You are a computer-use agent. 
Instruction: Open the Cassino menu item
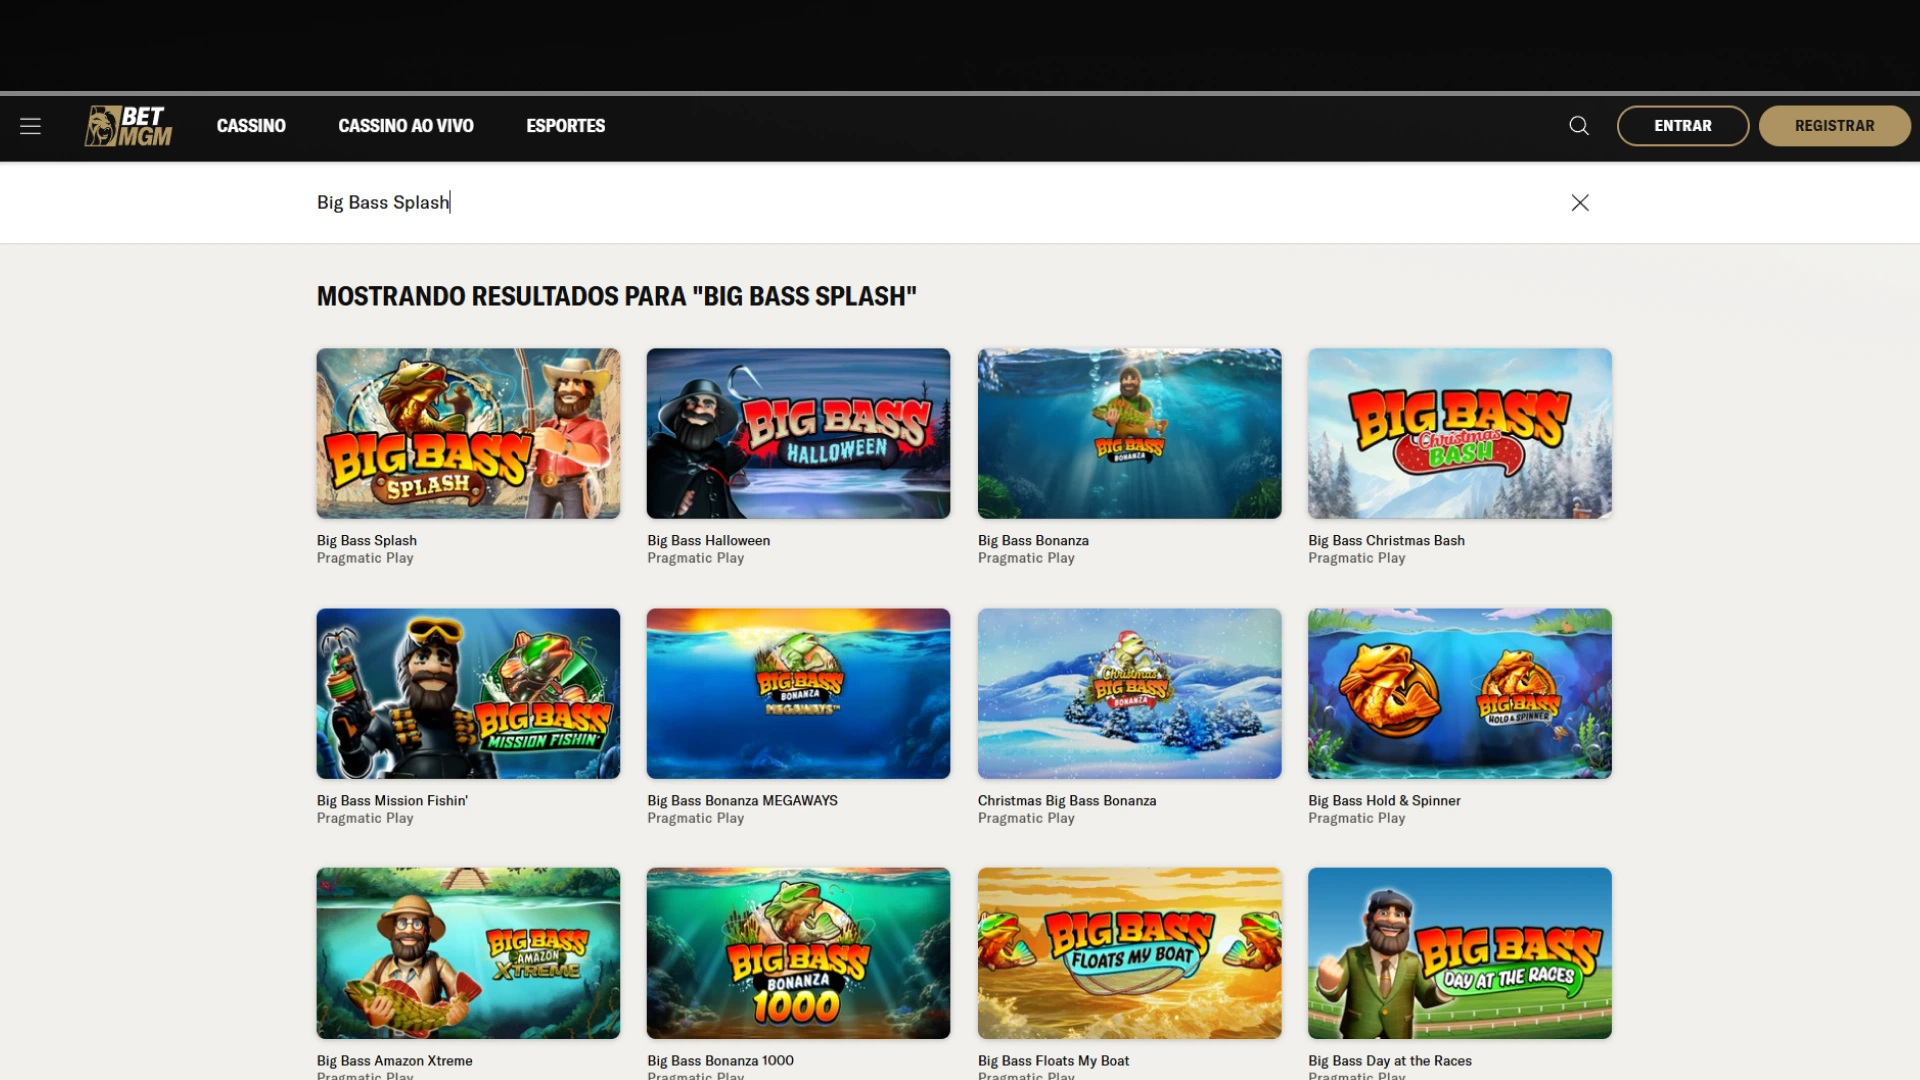pos(251,126)
